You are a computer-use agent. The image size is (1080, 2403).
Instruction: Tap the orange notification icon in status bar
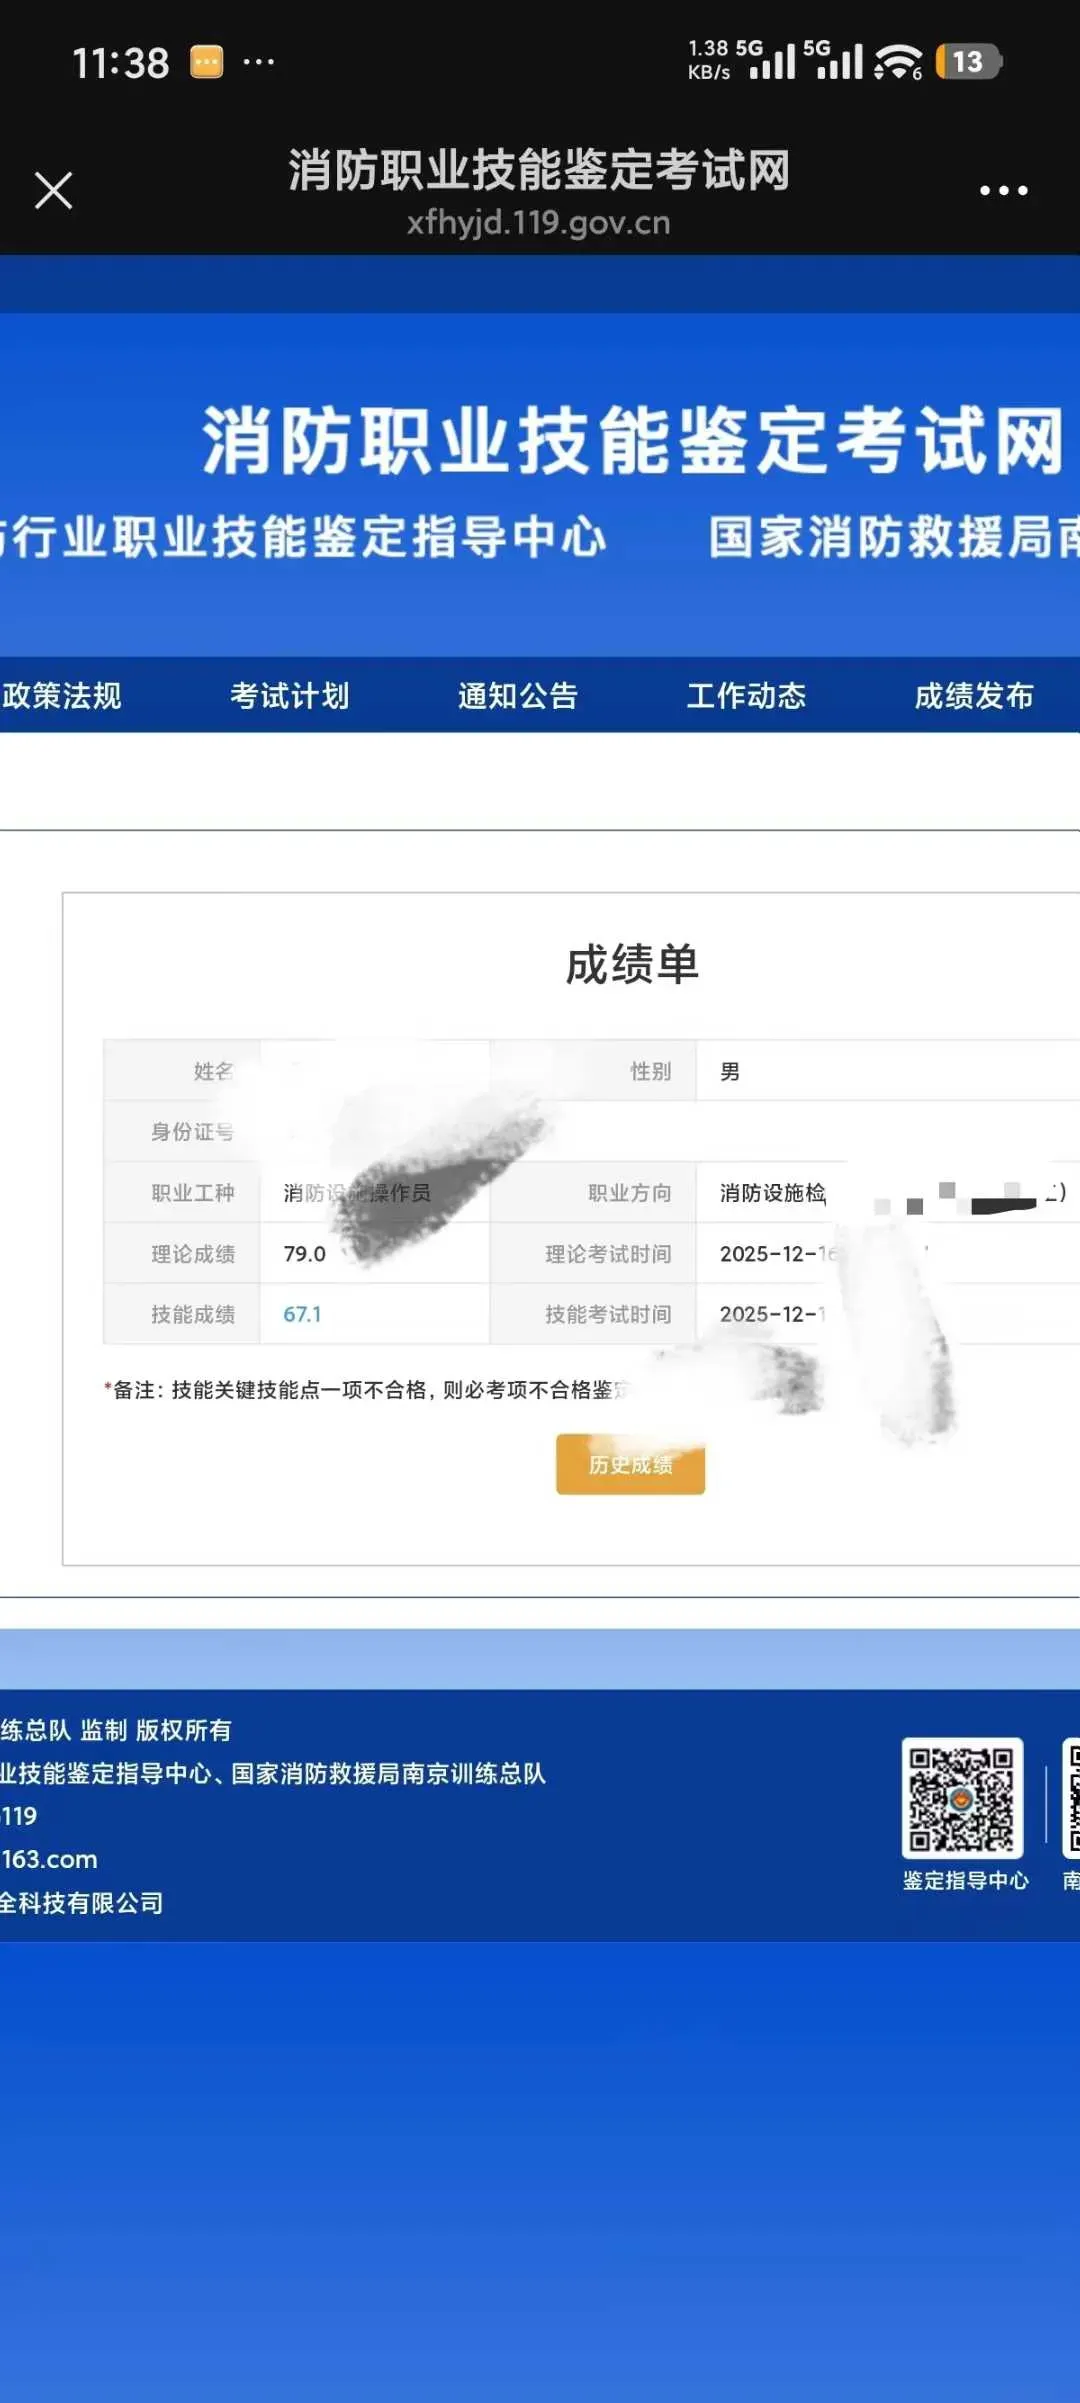click(207, 62)
